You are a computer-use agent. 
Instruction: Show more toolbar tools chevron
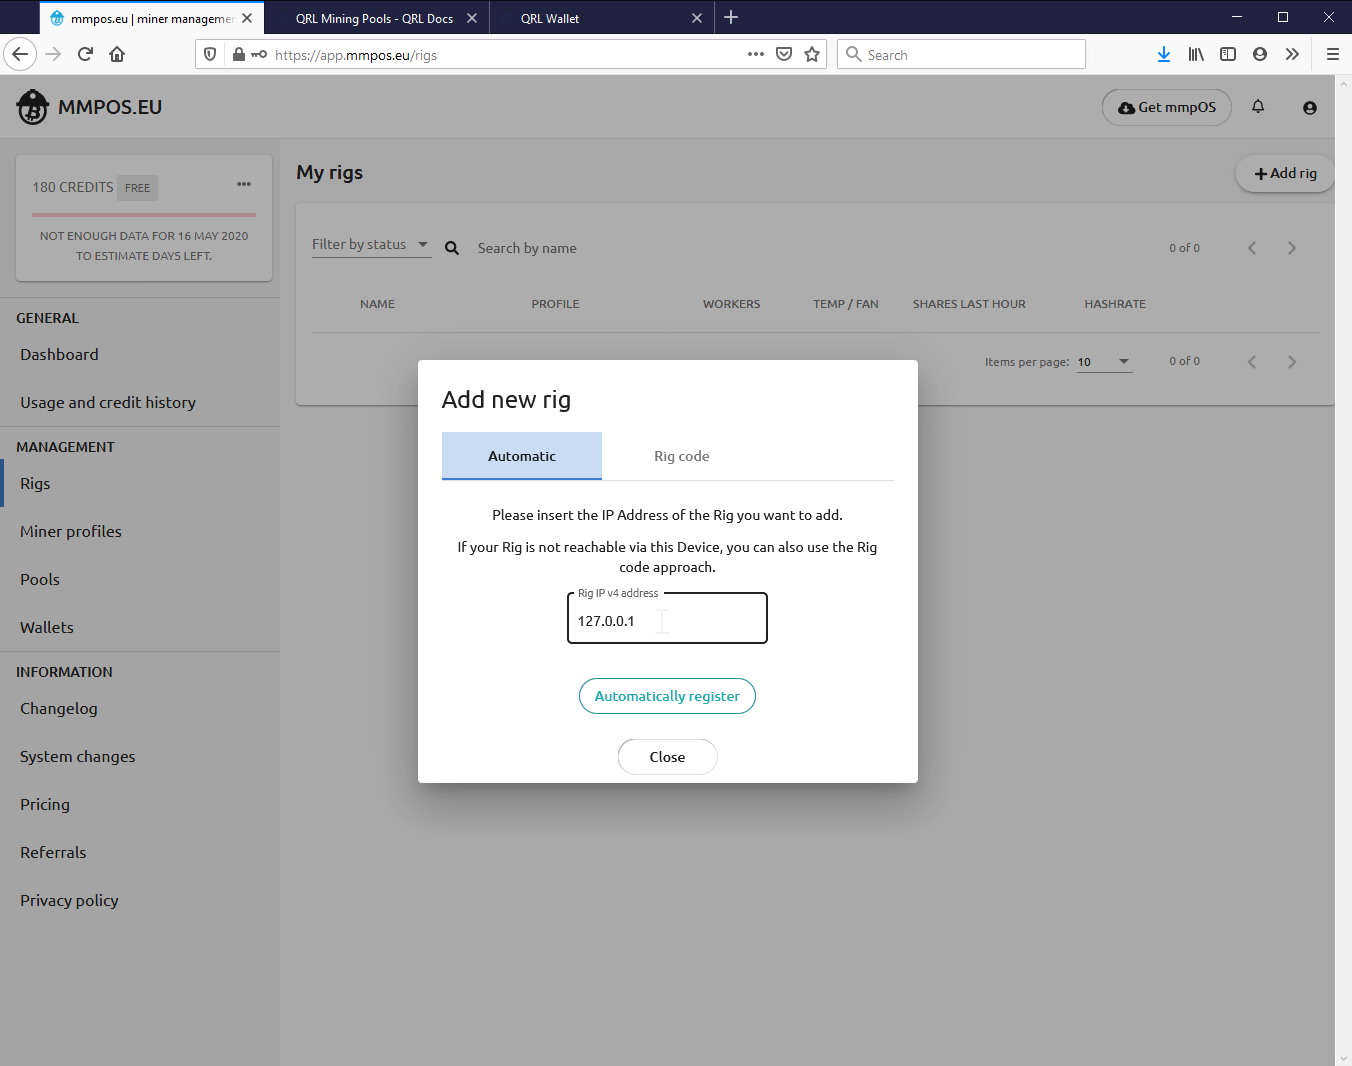coord(1292,54)
